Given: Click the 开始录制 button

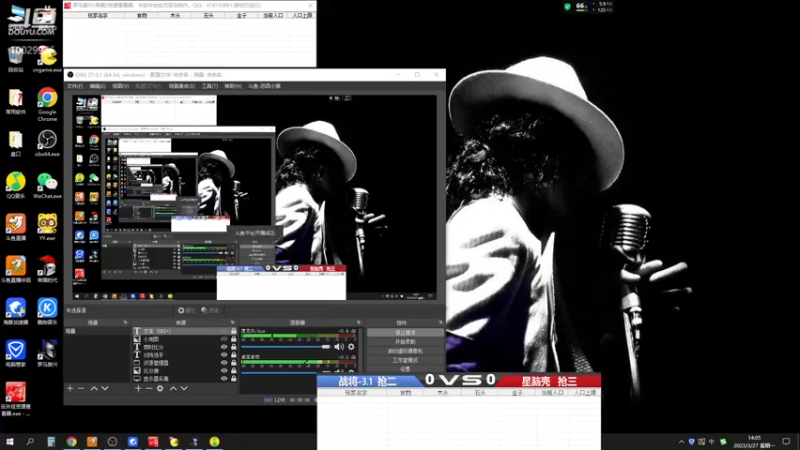Looking at the screenshot, I should point(405,342).
